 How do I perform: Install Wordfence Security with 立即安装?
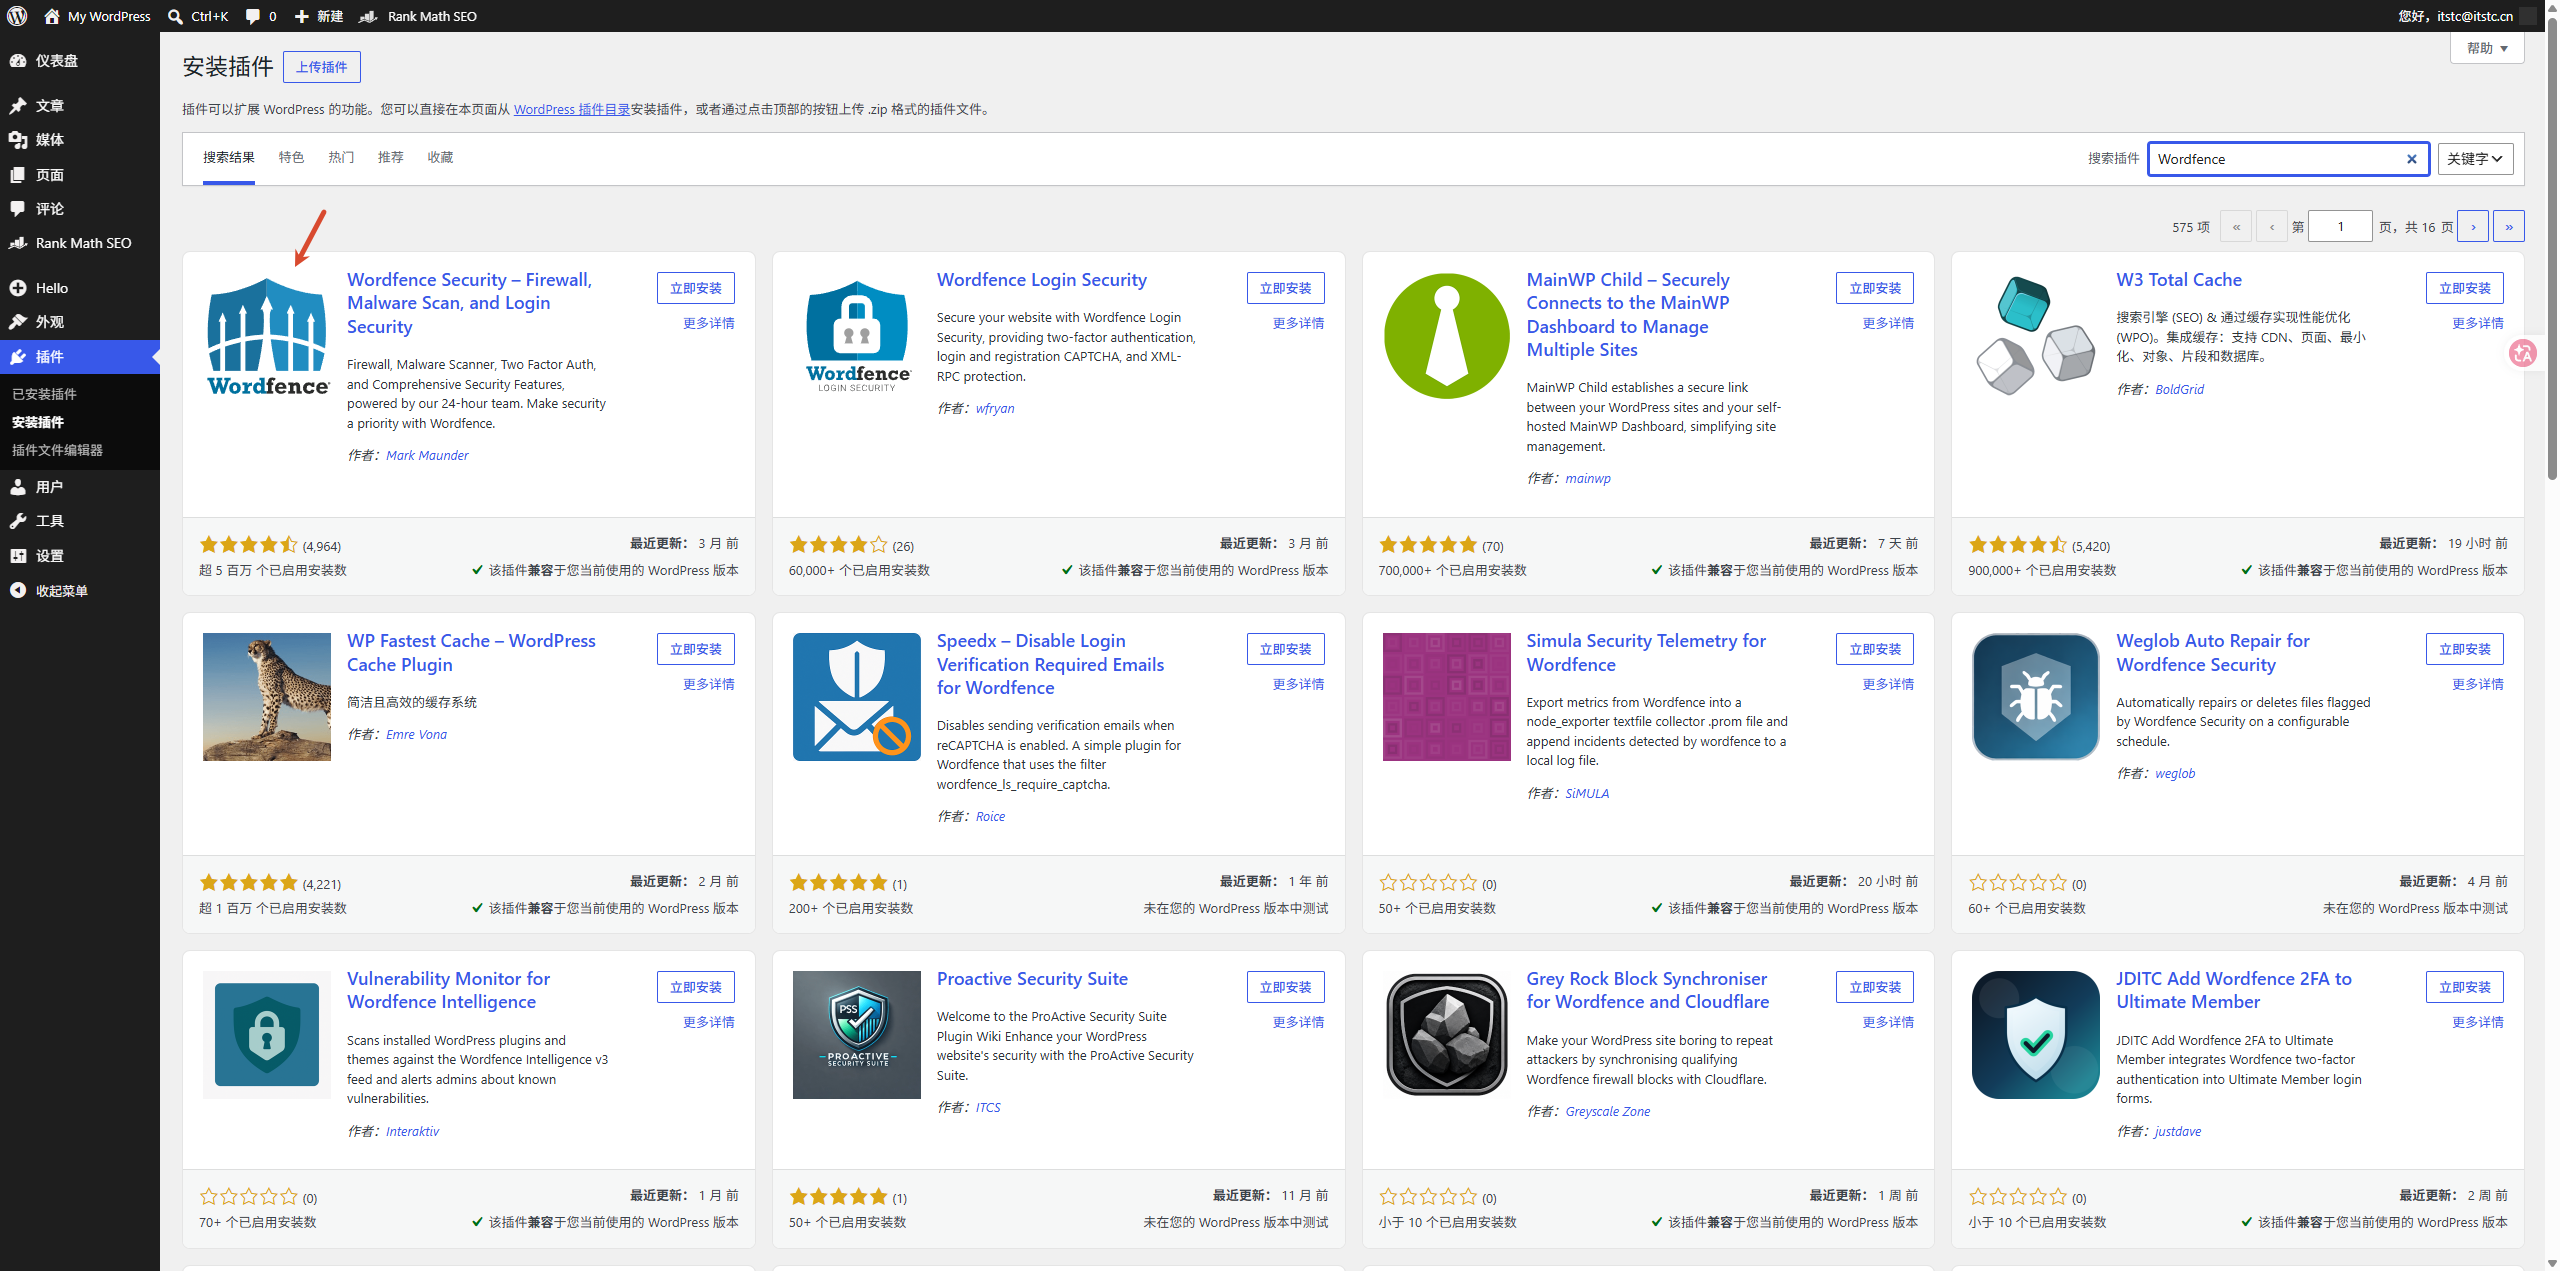click(696, 288)
